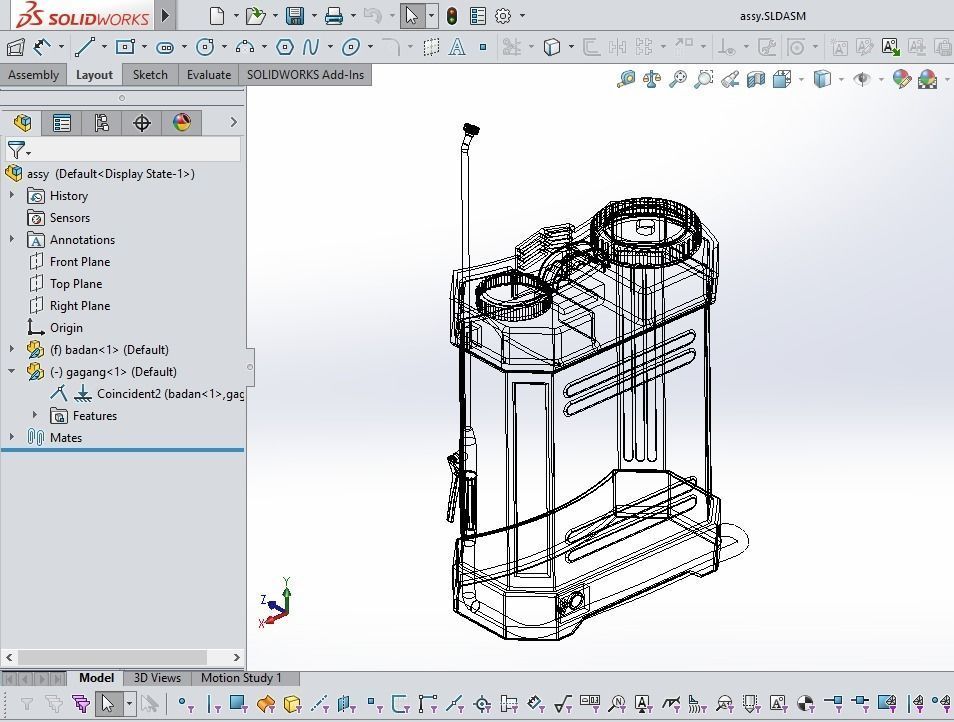Select the Origin tree item
The width and height of the screenshot is (954, 722).
66,327
